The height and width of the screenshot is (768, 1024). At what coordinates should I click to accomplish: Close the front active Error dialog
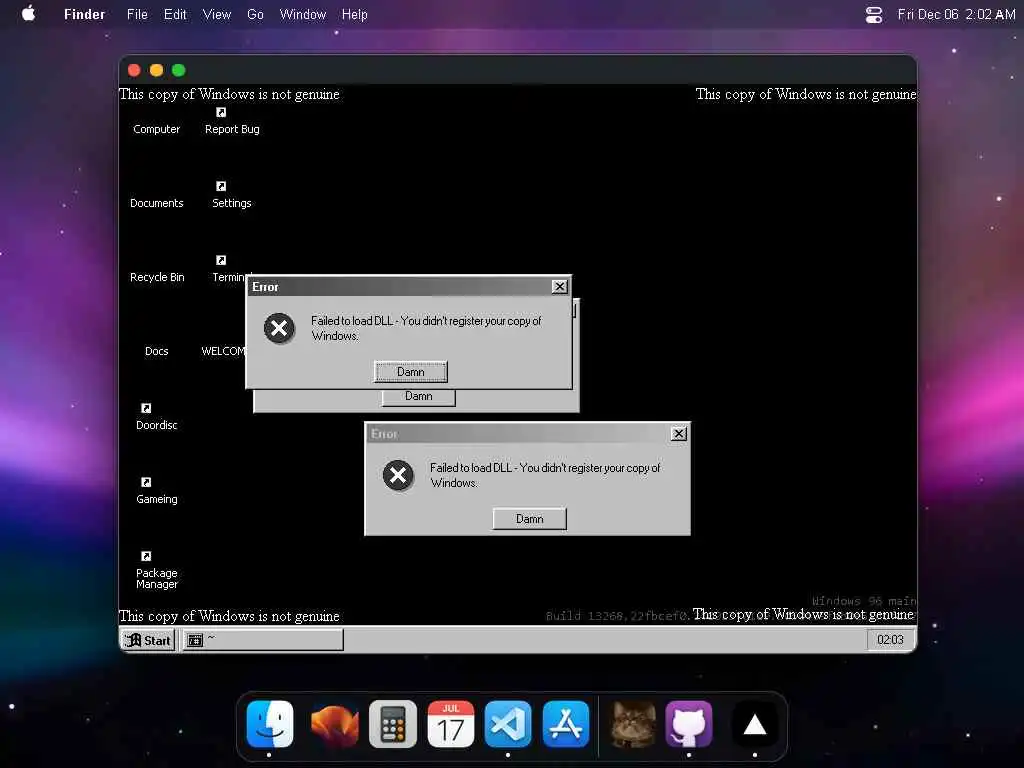click(560, 287)
